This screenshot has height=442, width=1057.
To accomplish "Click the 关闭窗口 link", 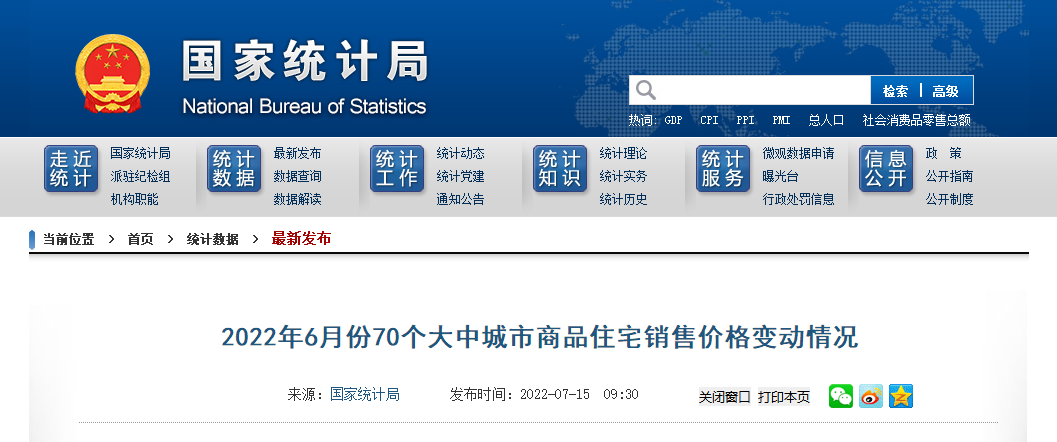I will click(x=725, y=398).
